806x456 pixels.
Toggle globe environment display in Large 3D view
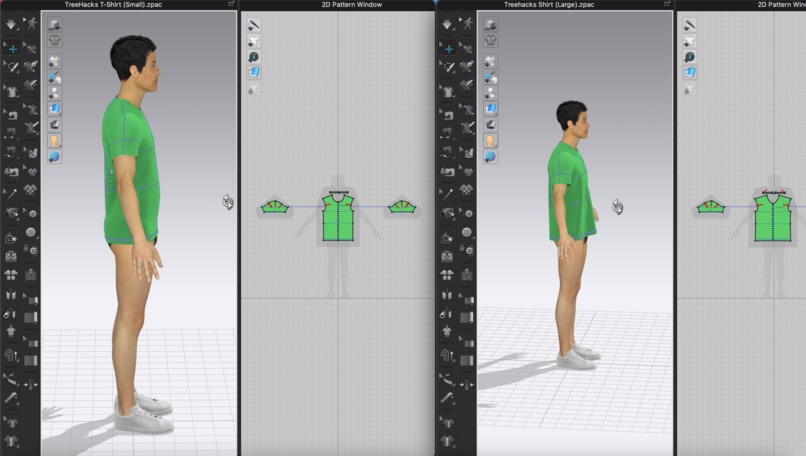coord(490,156)
